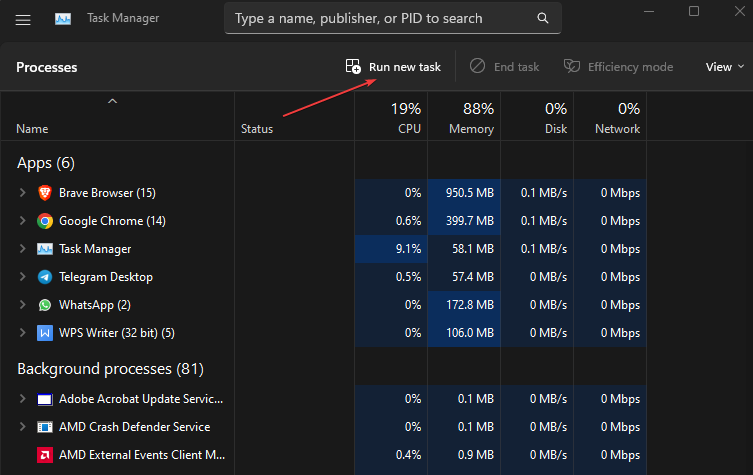Expand AMD Crash Defender Service row
This screenshot has width=753, height=475.
point(22,426)
